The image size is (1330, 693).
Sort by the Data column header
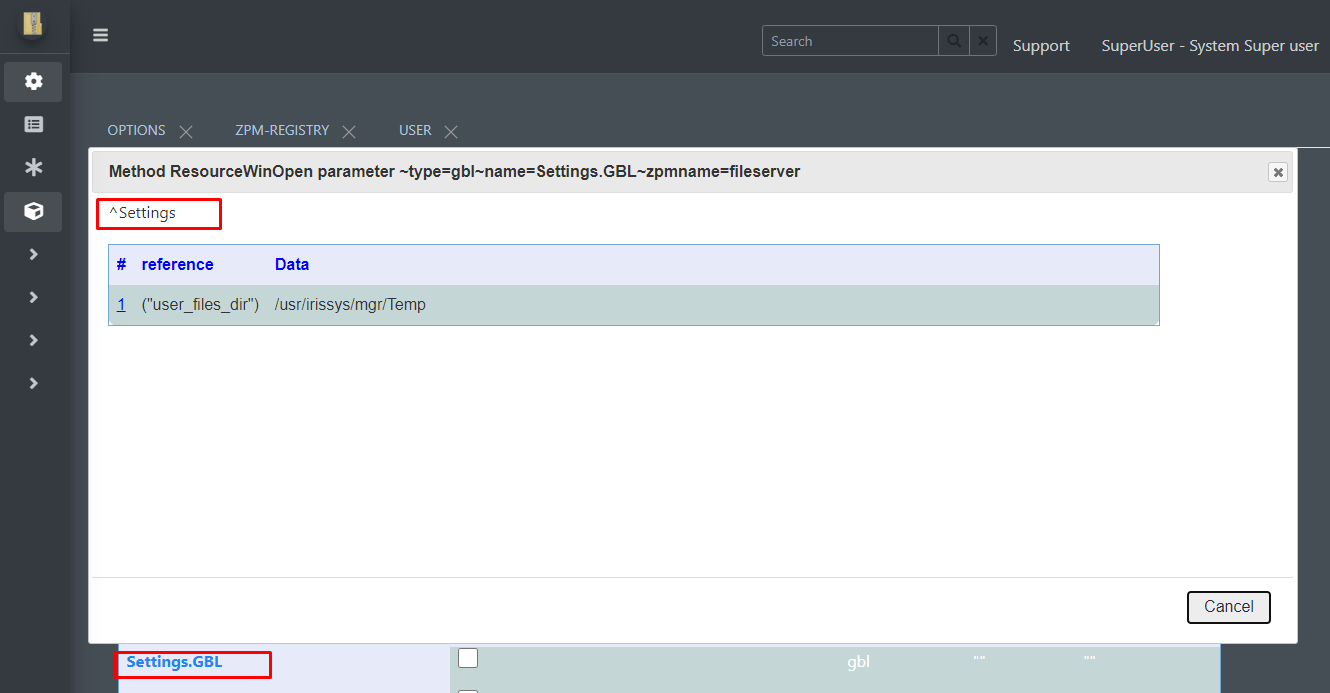click(292, 264)
